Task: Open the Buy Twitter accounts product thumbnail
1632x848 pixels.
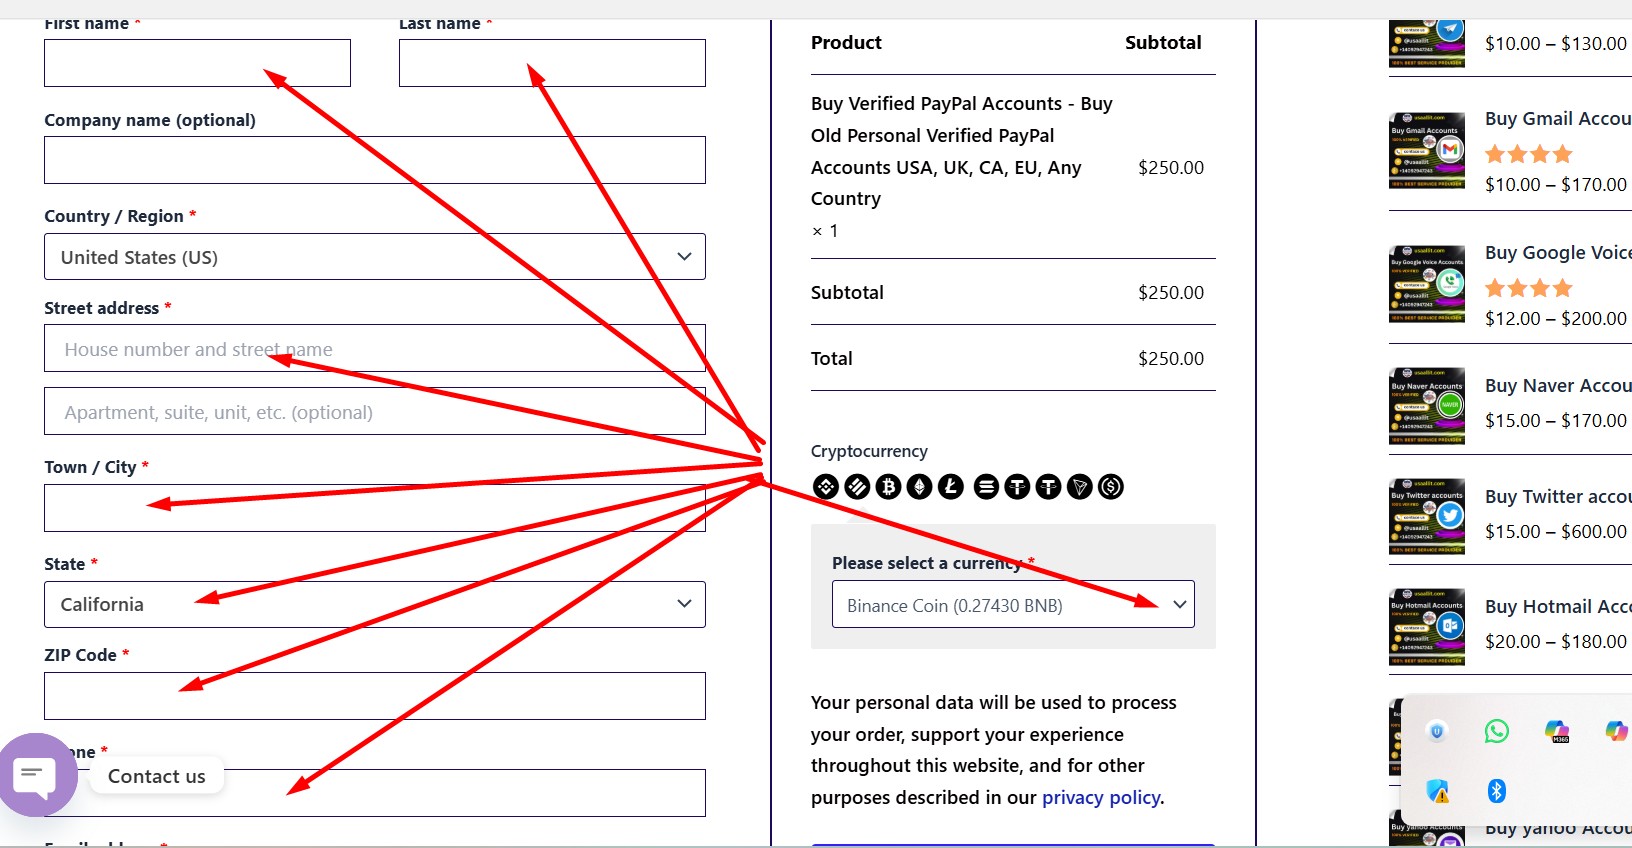Action: (x=1426, y=516)
